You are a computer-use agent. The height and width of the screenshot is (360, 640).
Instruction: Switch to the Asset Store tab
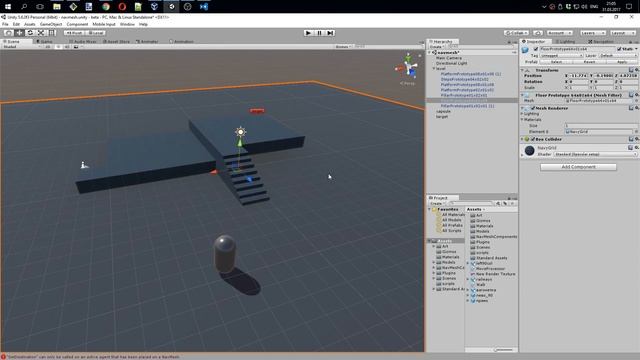click(116, 42)
